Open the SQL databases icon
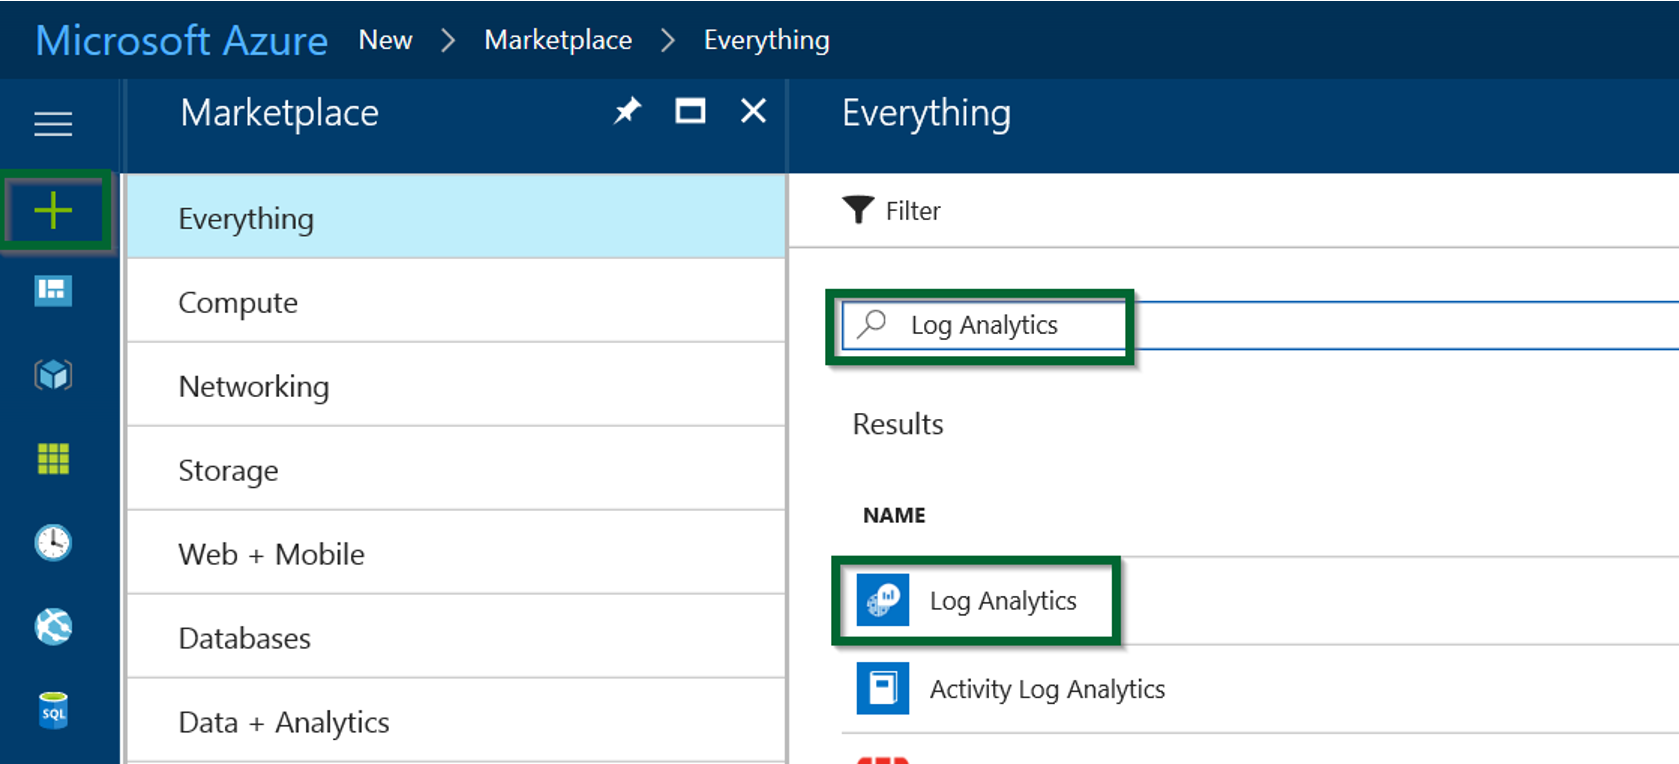1679x764 pixels. 53,711
